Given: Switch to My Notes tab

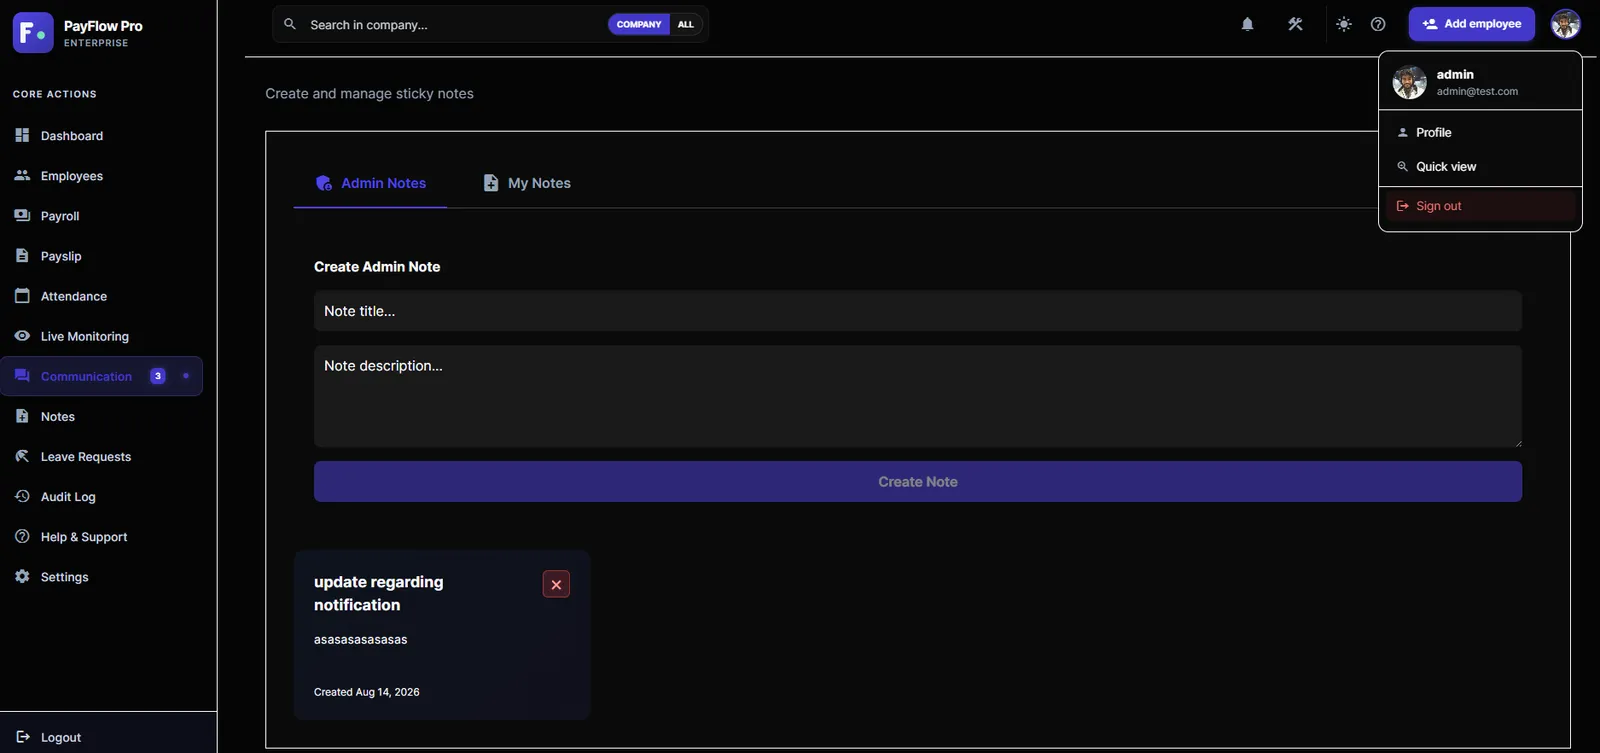Looking at the screenshot, I should (x=527, y=183).
